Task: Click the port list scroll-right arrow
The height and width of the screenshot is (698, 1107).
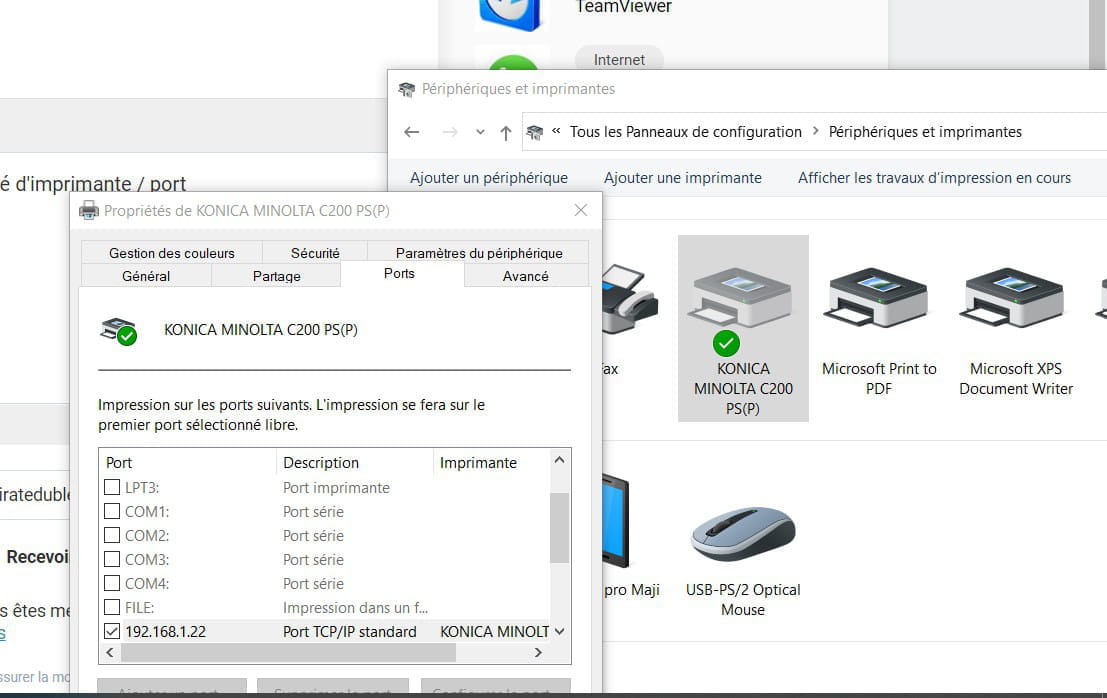Action: pos(538,653)
